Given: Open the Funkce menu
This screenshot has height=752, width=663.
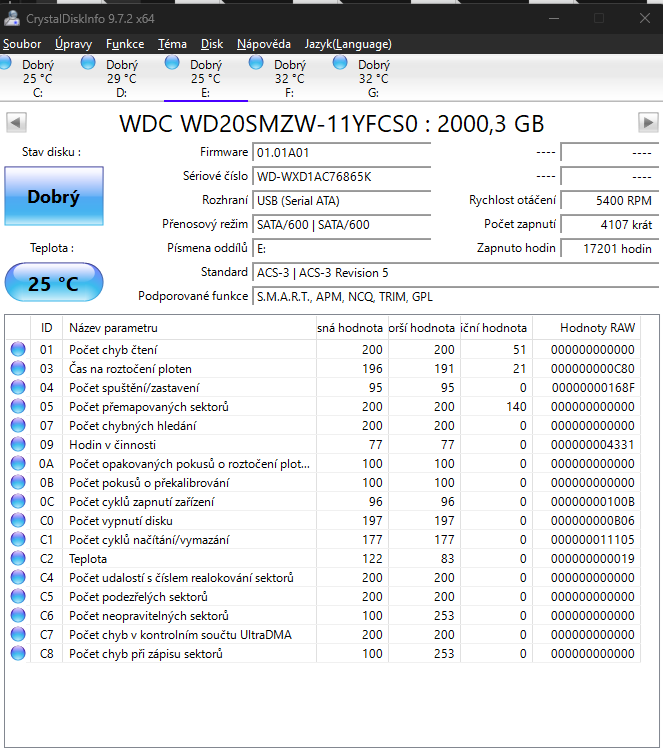Looking at the screenshot, I should (125, 44).
